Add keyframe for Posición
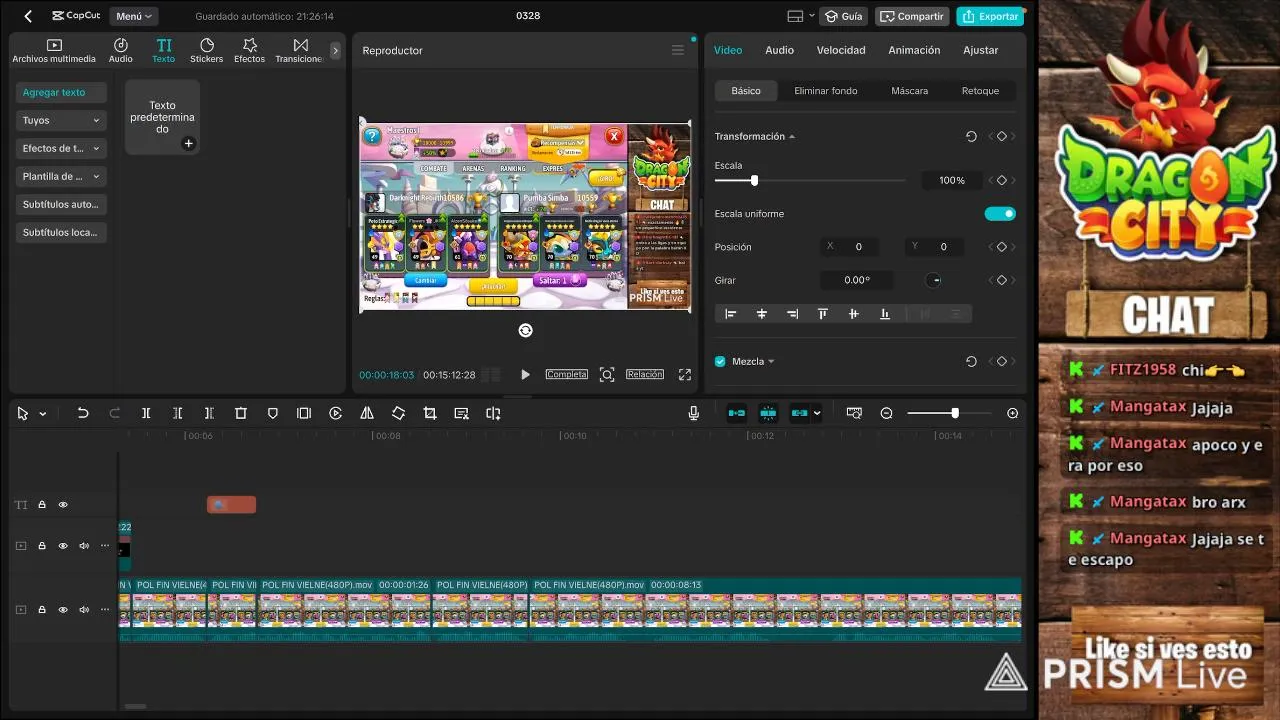Viewport: 1280px width, 720px height. (x=1002, y=247)
